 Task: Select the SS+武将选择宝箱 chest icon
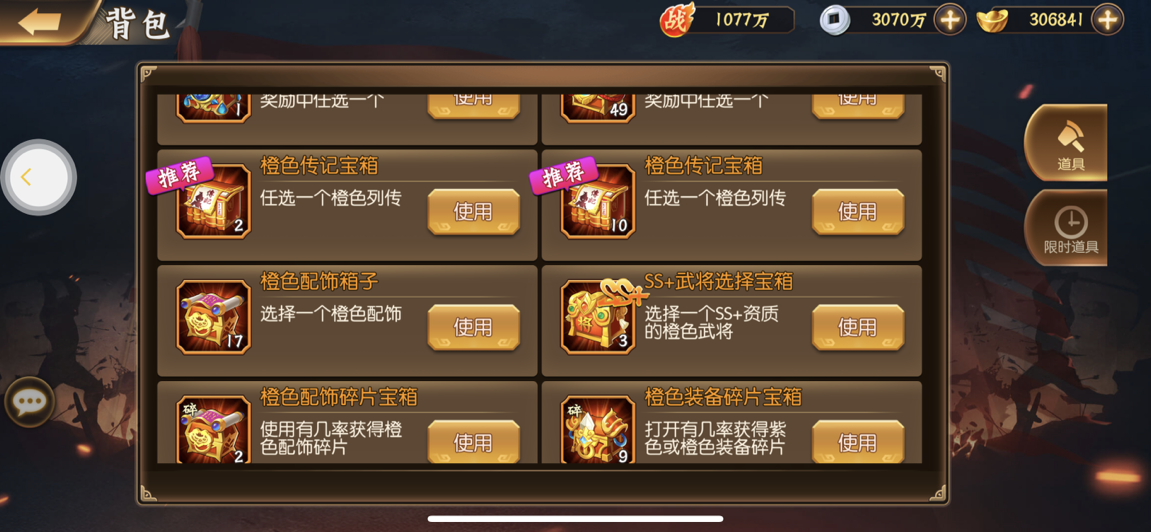599,318
